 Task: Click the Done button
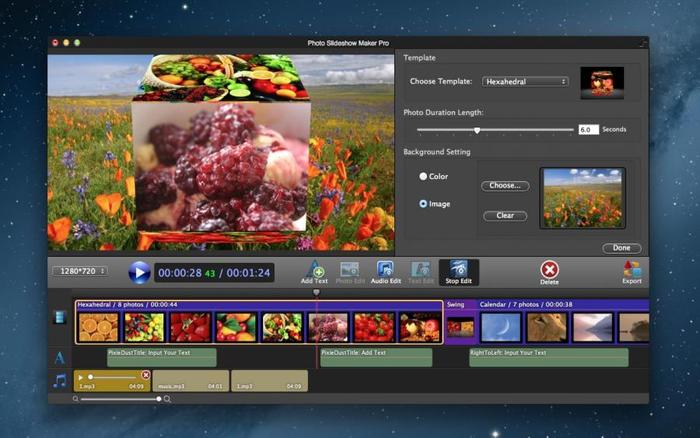click(x=621, y=248)
